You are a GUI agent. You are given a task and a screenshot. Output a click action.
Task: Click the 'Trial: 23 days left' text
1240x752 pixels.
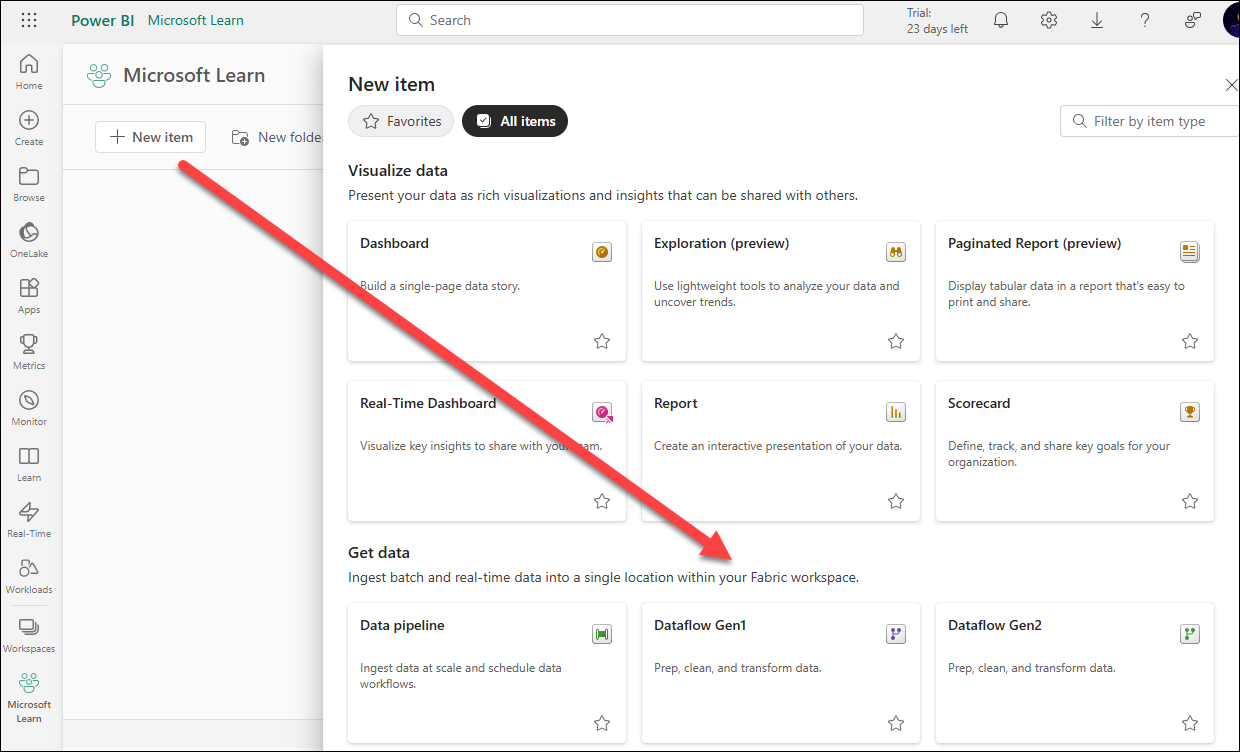[937, 21]
